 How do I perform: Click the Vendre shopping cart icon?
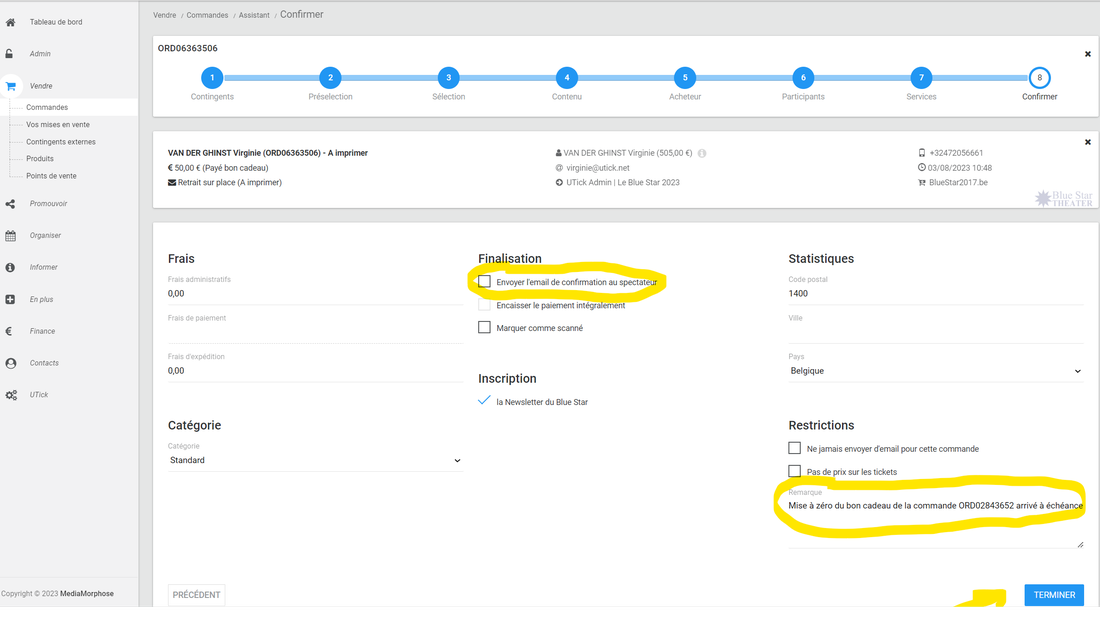click(x=11, y=87)
